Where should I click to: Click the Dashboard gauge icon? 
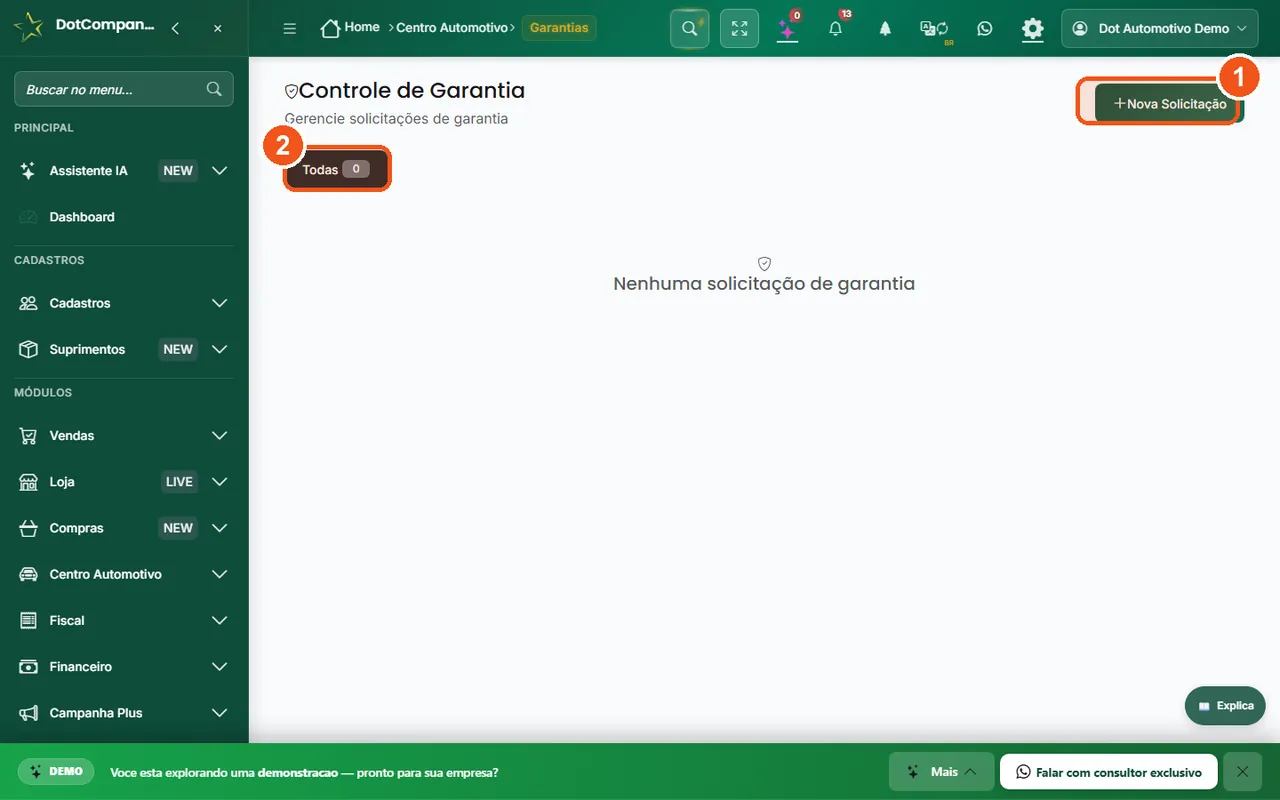pos(29,217)
